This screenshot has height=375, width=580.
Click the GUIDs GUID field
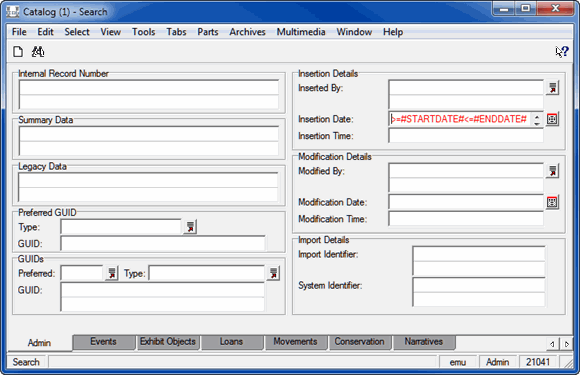tap(163, 297)
